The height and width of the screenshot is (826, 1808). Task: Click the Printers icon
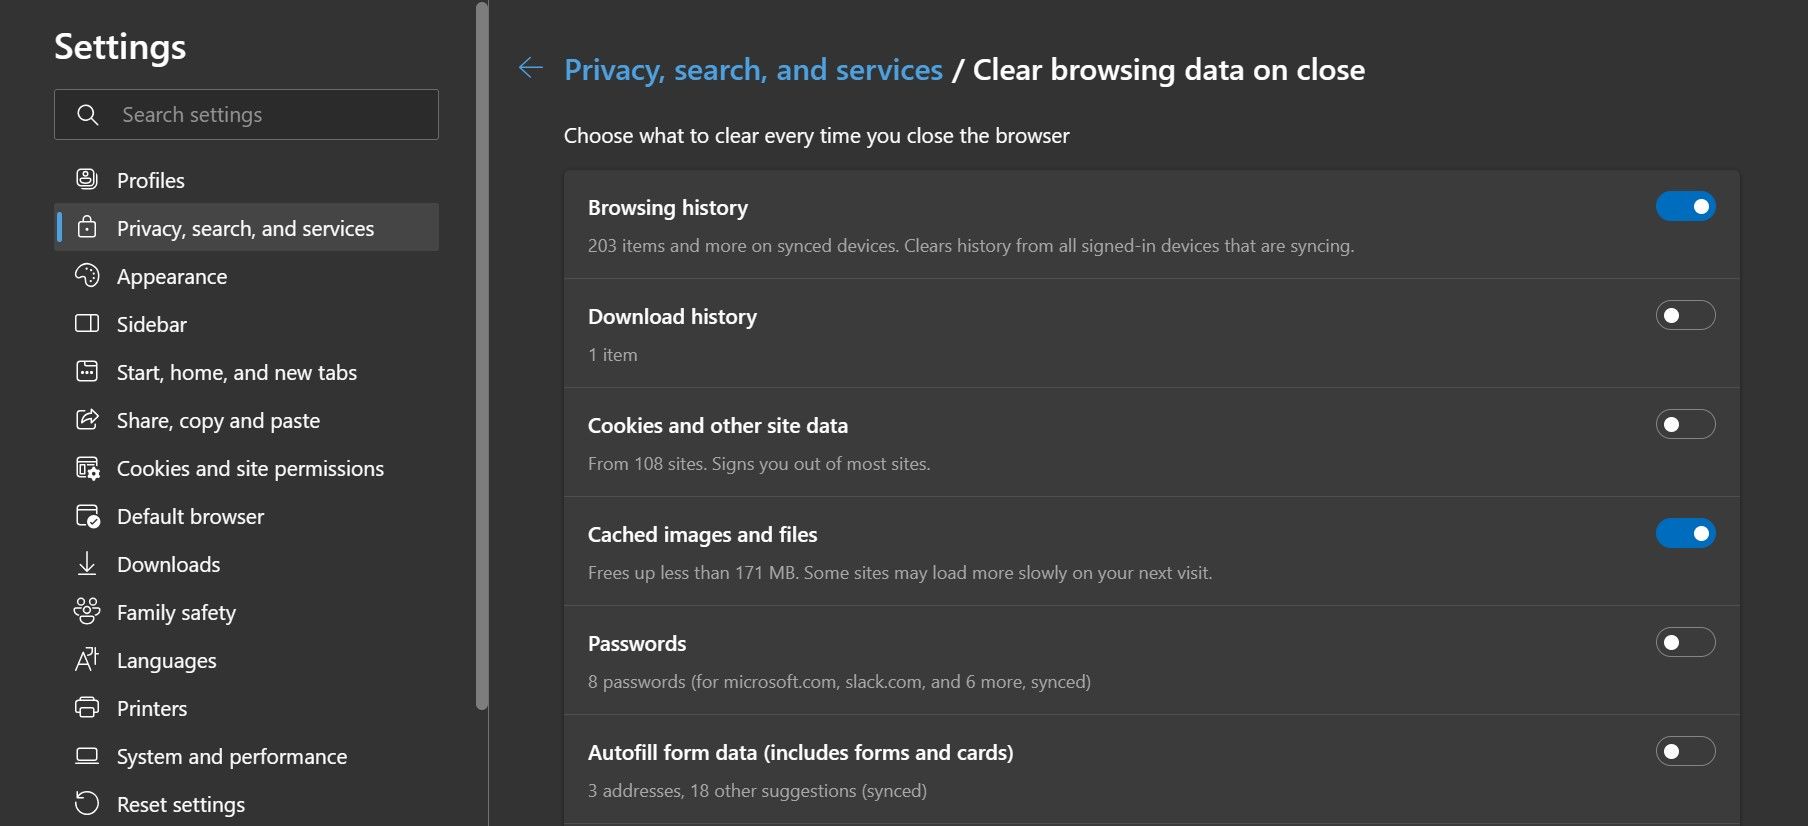click(88, 708)
